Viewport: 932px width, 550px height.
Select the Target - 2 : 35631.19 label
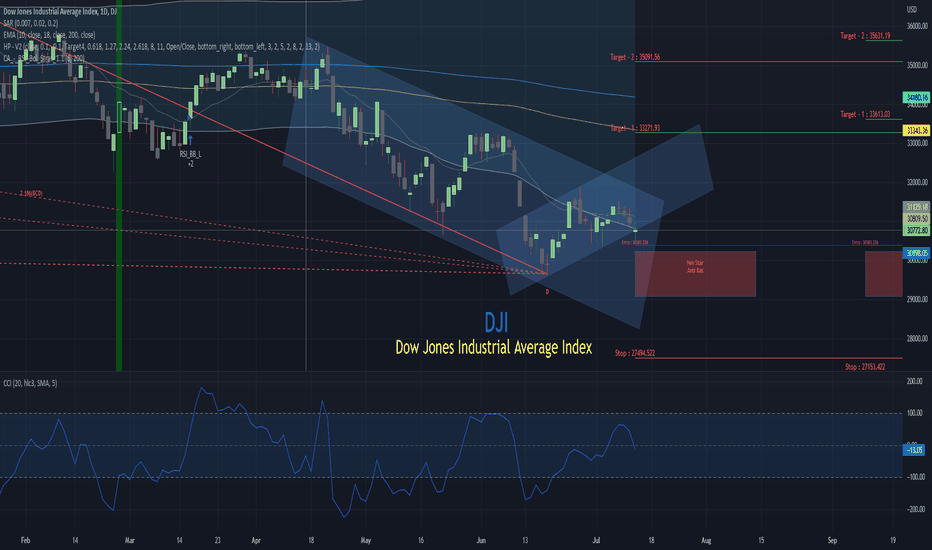865,36
